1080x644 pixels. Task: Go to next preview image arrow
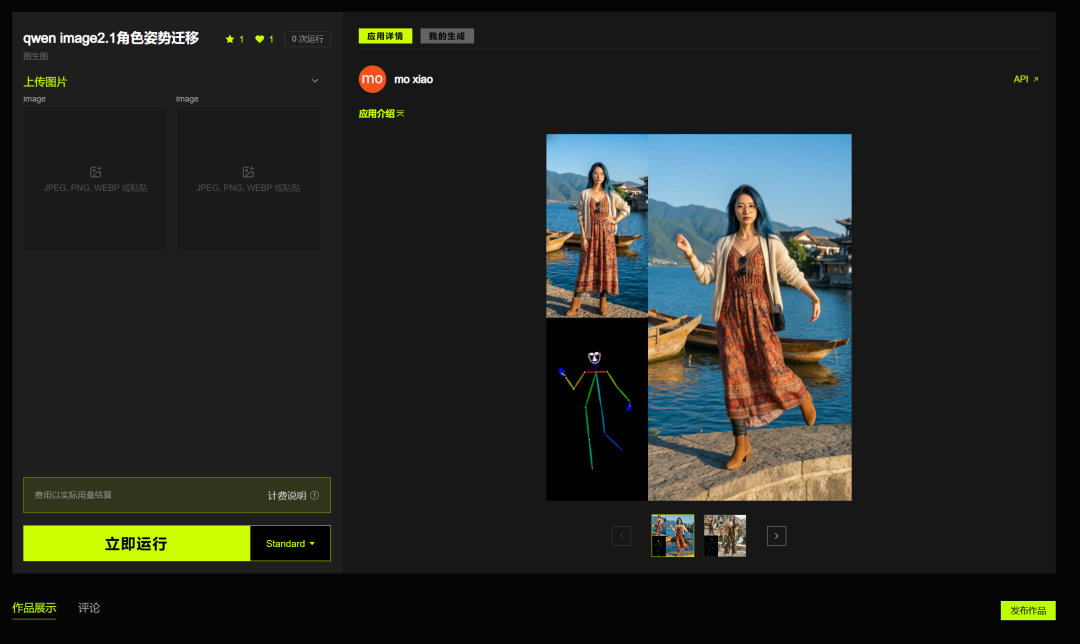[776, 536]
